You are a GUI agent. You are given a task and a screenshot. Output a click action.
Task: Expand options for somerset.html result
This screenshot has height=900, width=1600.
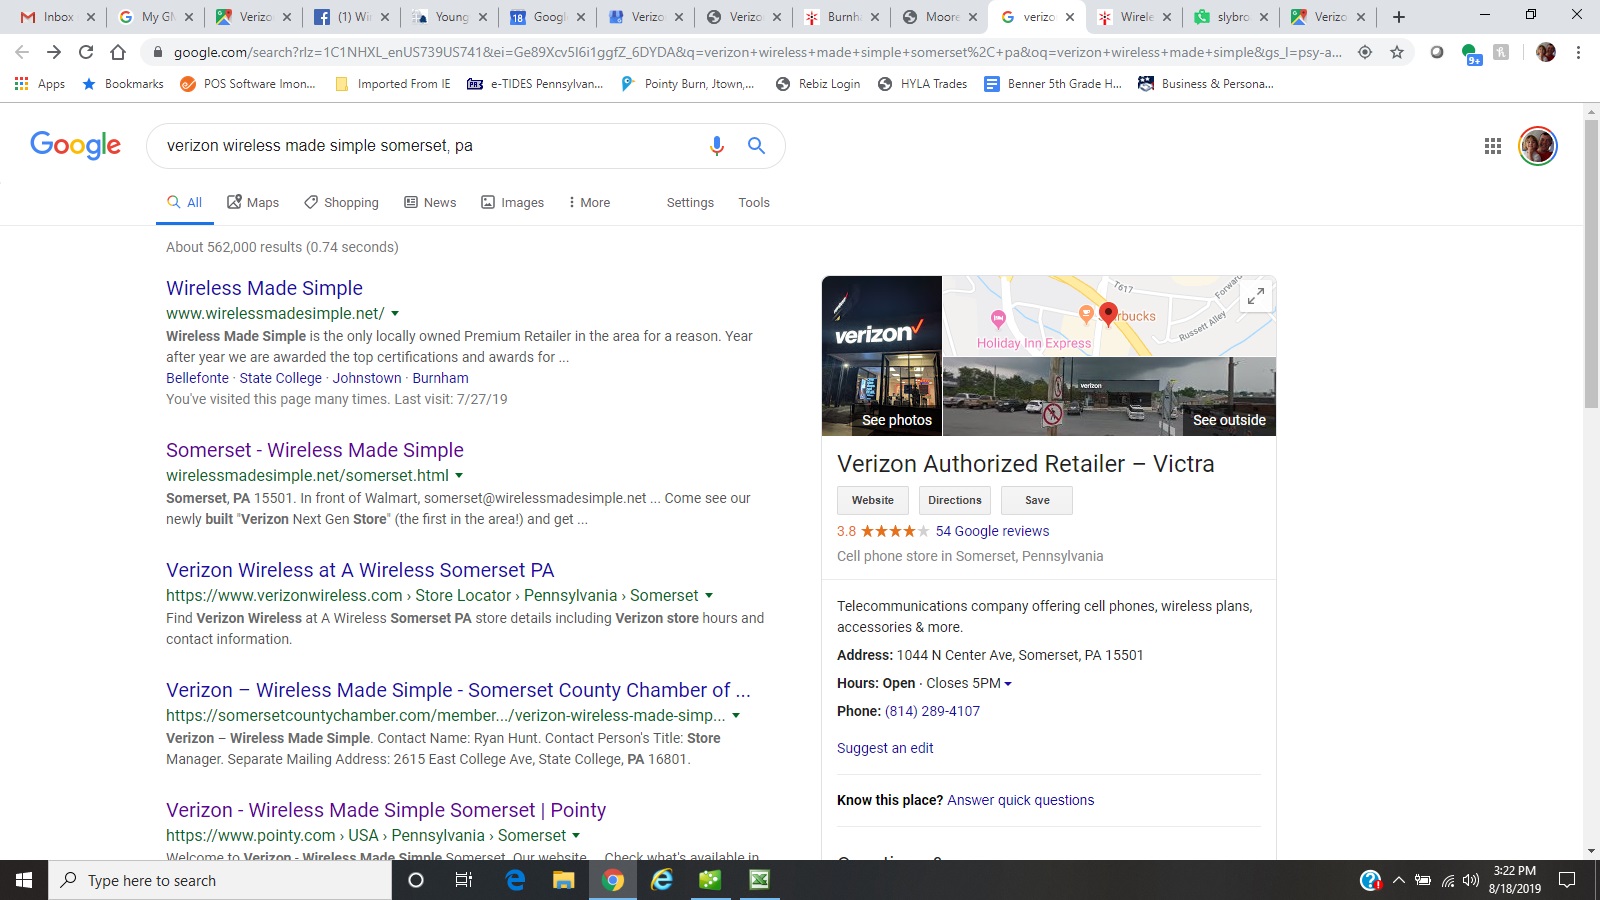(x=459, y=476)
